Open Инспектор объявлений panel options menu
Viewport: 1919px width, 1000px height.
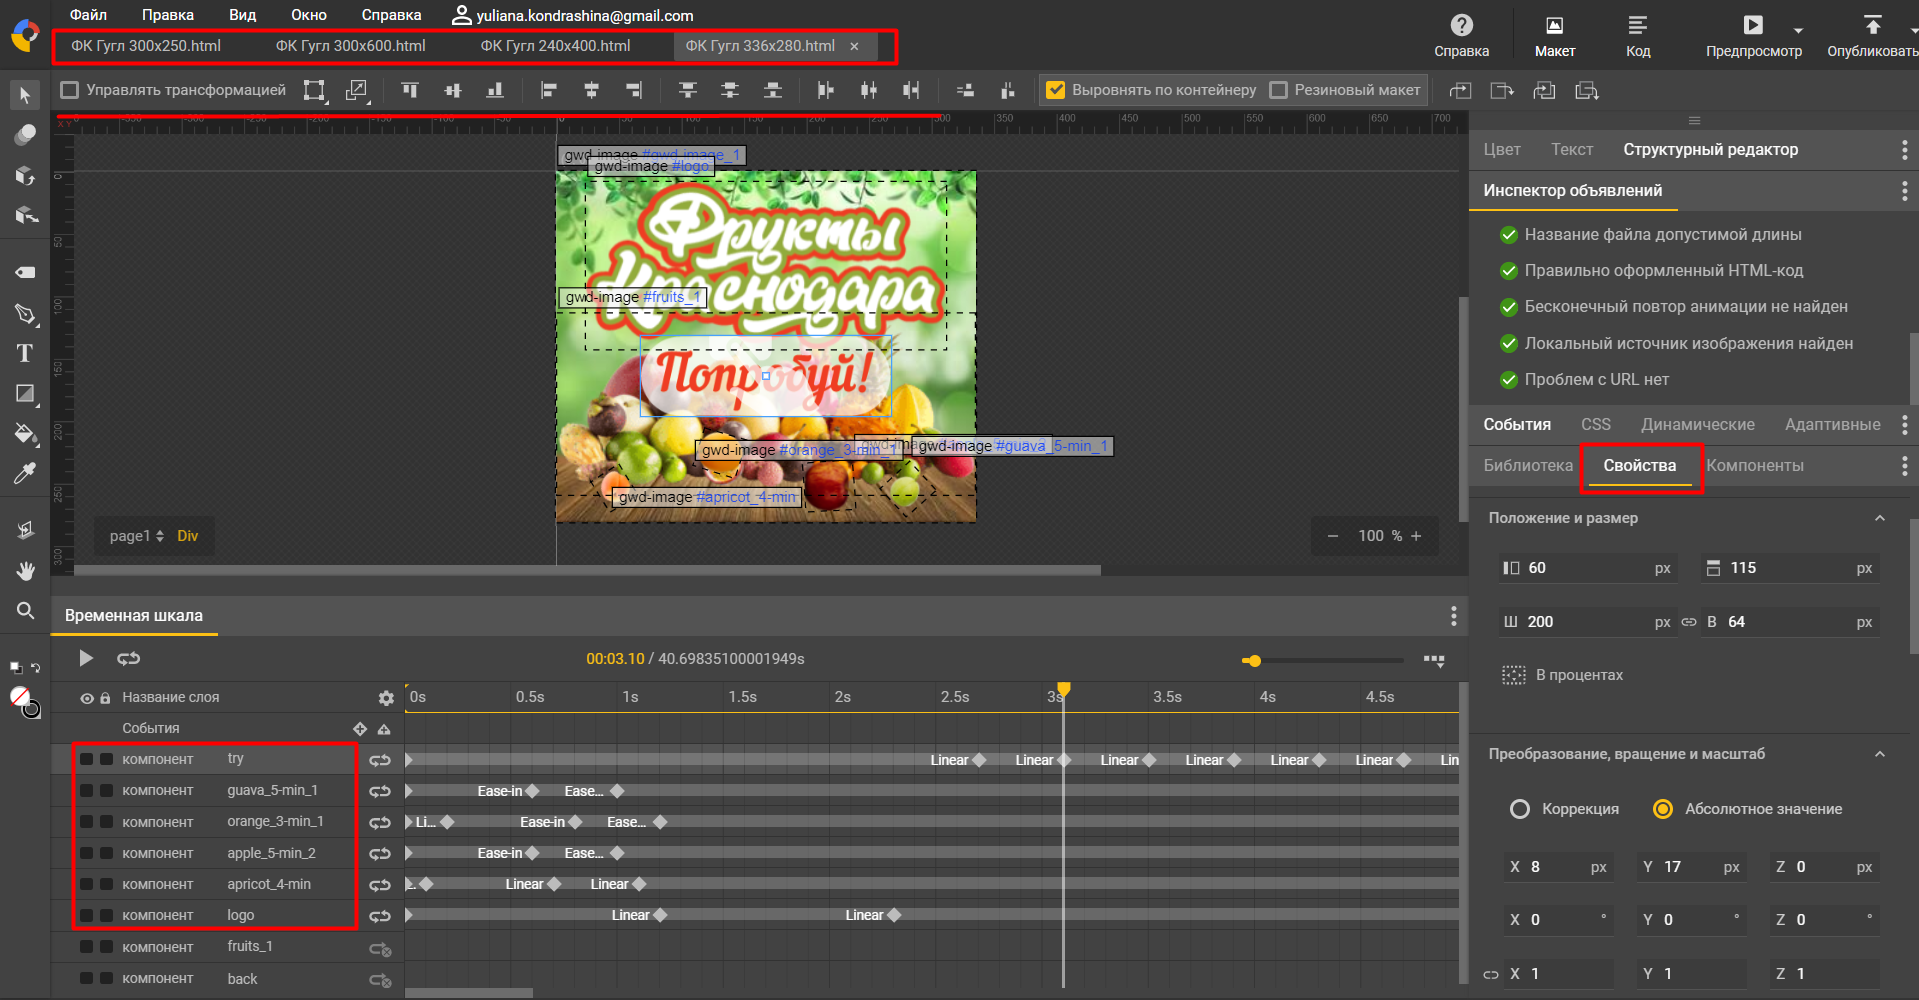click(x=1904, y=190)
